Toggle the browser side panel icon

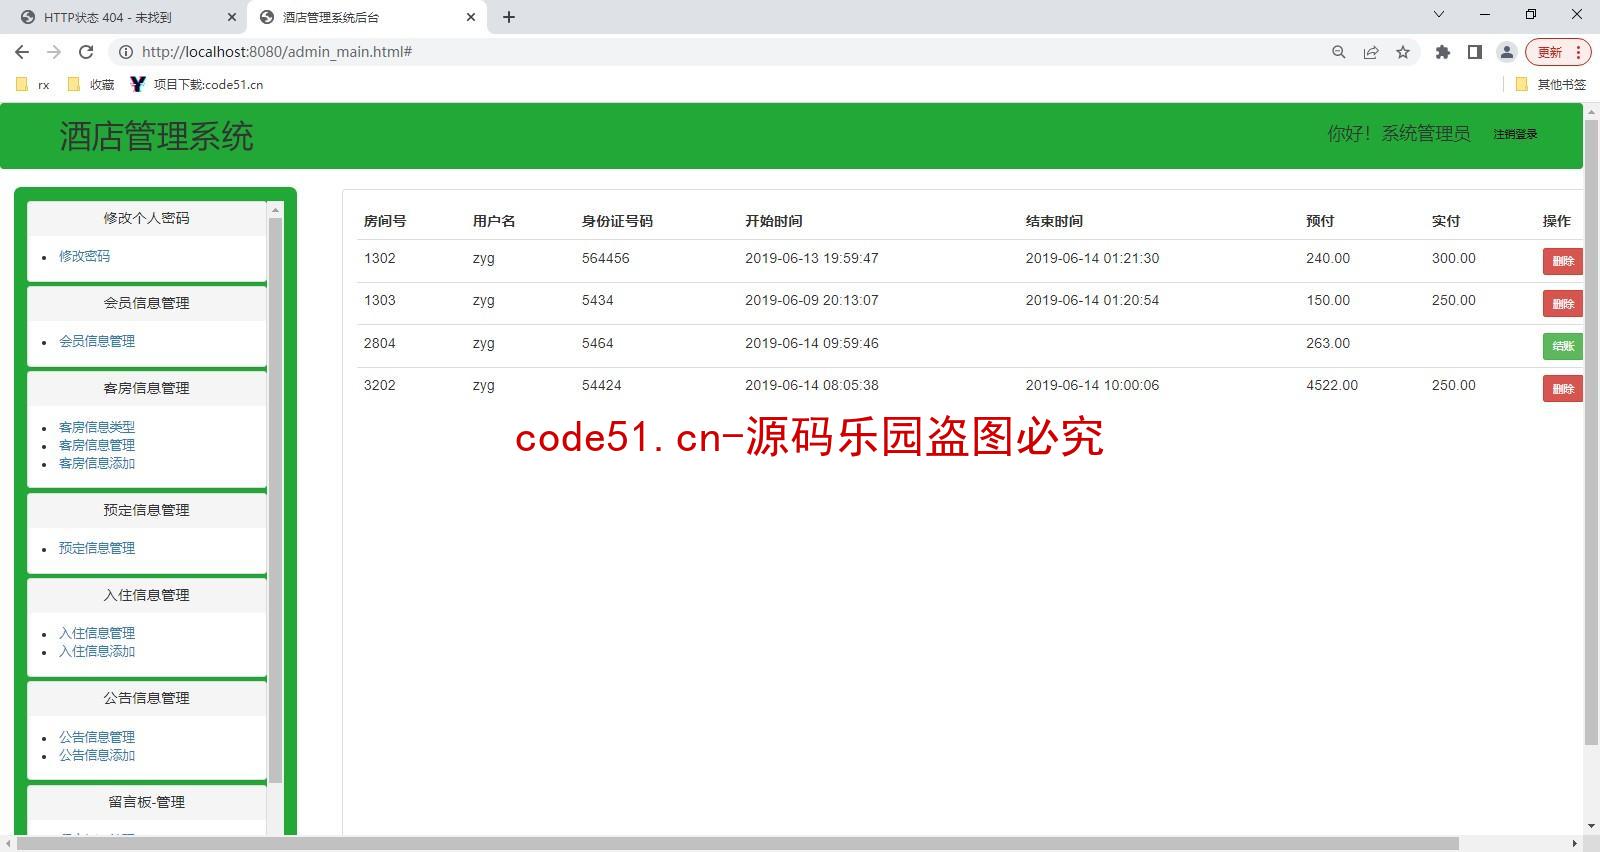(1474, 52)
